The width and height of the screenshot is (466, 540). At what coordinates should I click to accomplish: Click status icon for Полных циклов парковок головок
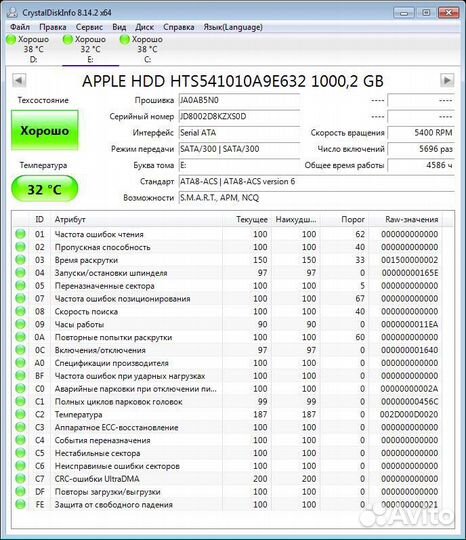pyautogui.click(x=20, y=402)
